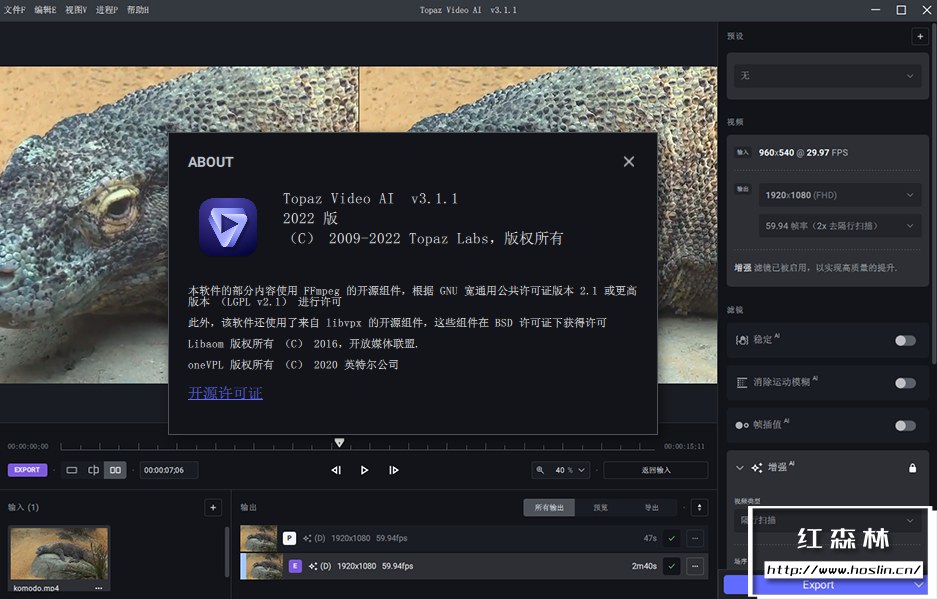Open the 视图V menu

click(x=76, y=10)
